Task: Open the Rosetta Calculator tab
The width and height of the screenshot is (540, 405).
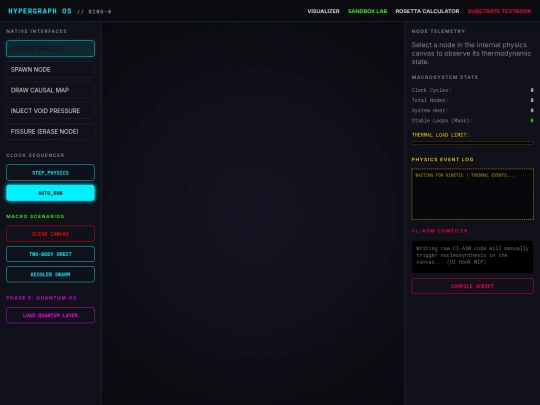Action: (x=427, y=11)
